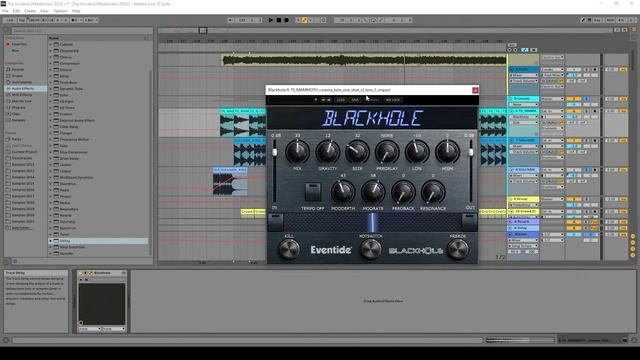Click the MODRATE knob in Blackhole
Screen dimensions: 640x360
coord(373,192)
